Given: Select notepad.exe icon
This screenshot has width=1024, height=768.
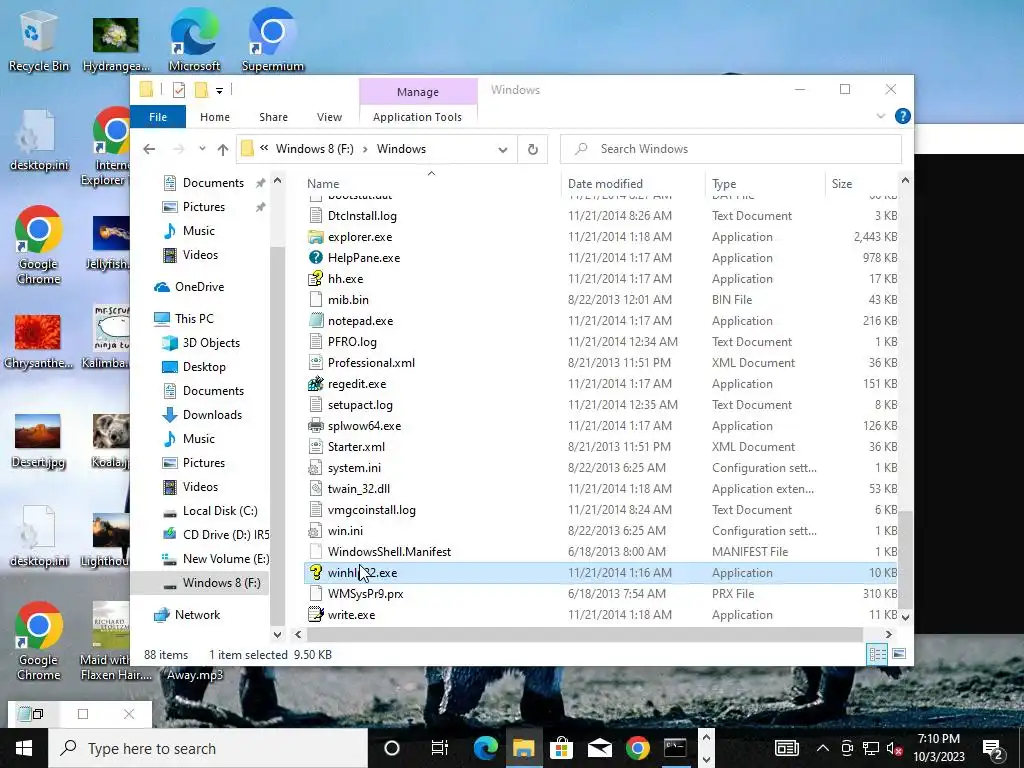Looking at the screenshot, I should pyautogui.click(x=315, y=321).
